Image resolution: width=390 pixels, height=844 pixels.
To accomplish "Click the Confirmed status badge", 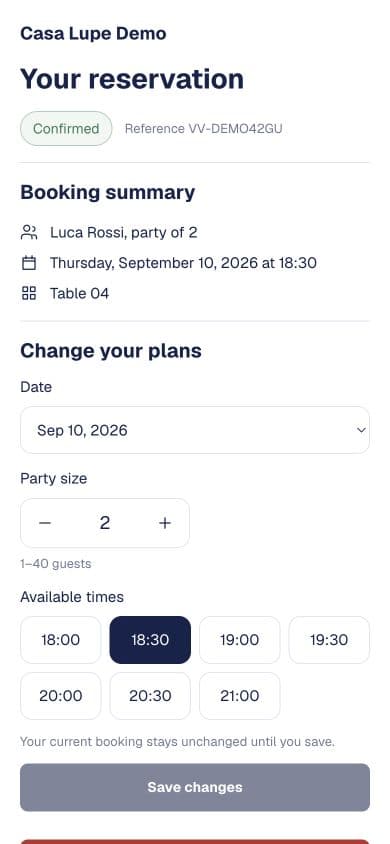I will [66, 129].
